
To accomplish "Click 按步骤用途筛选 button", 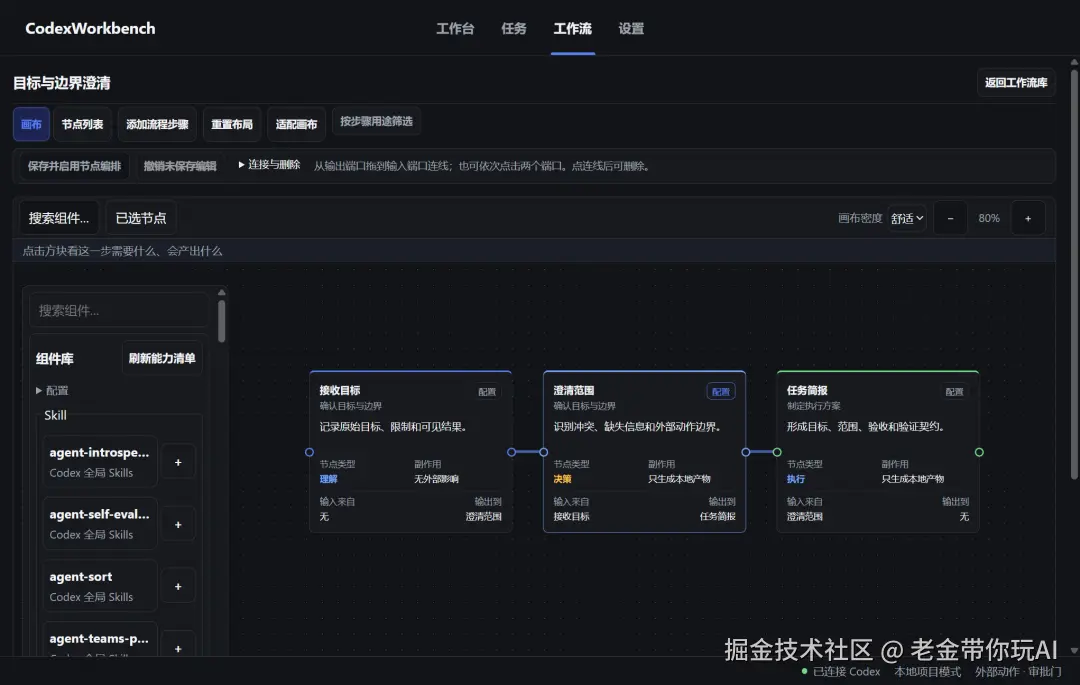I will tap(376, 121).
